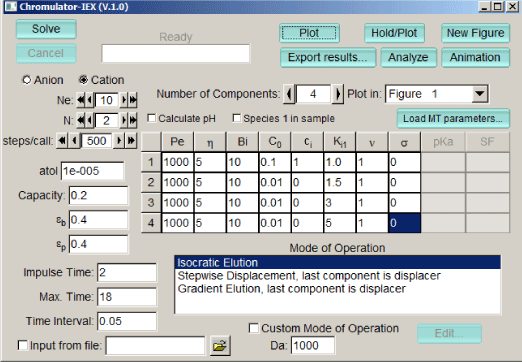
Task: Click the εb input field
Action: [x=98, y=220]
